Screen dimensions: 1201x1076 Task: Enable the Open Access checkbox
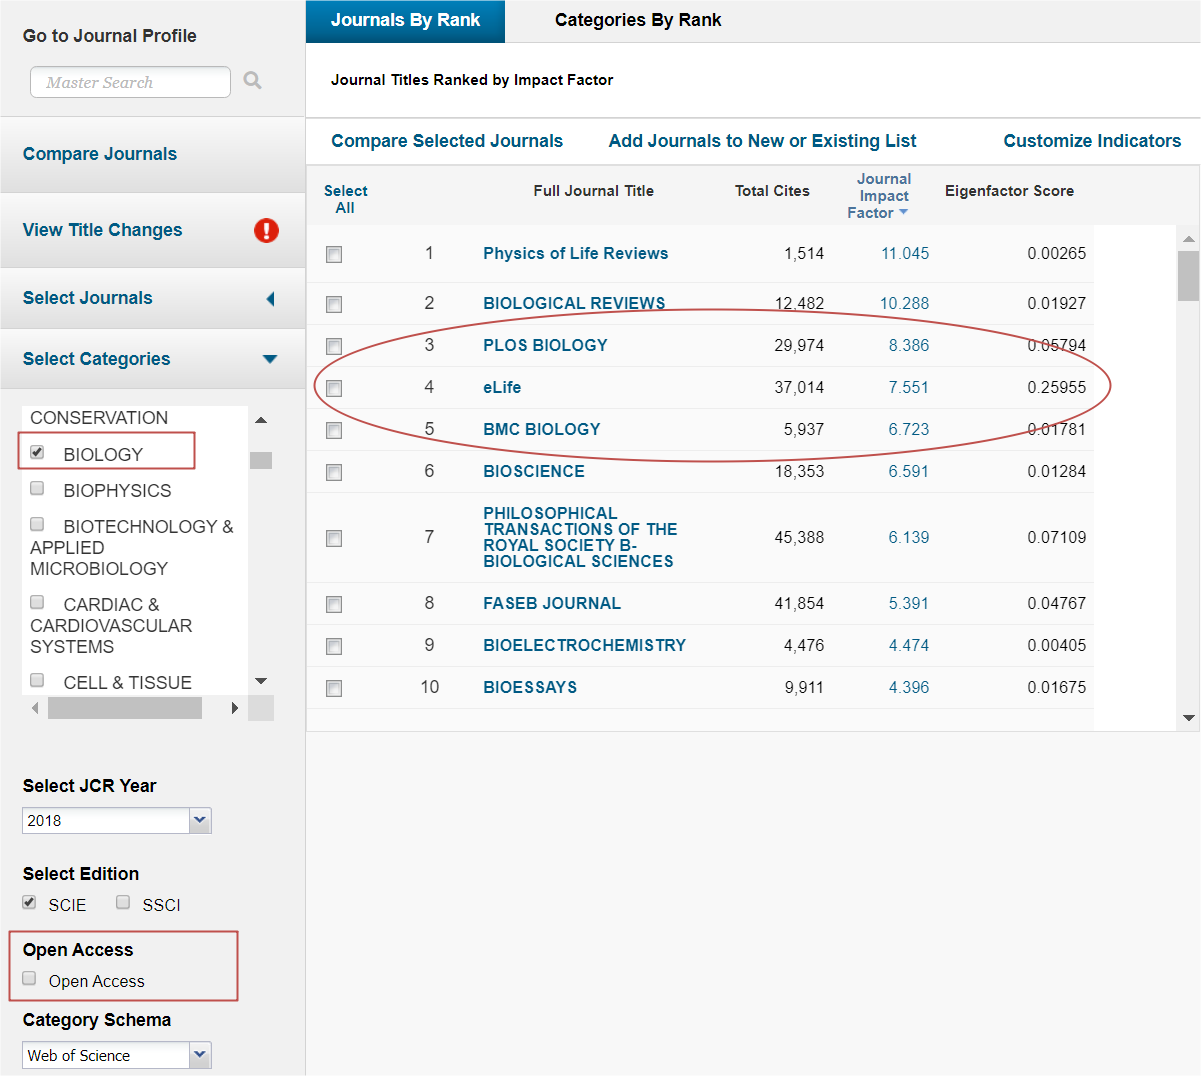pos(30,979)
